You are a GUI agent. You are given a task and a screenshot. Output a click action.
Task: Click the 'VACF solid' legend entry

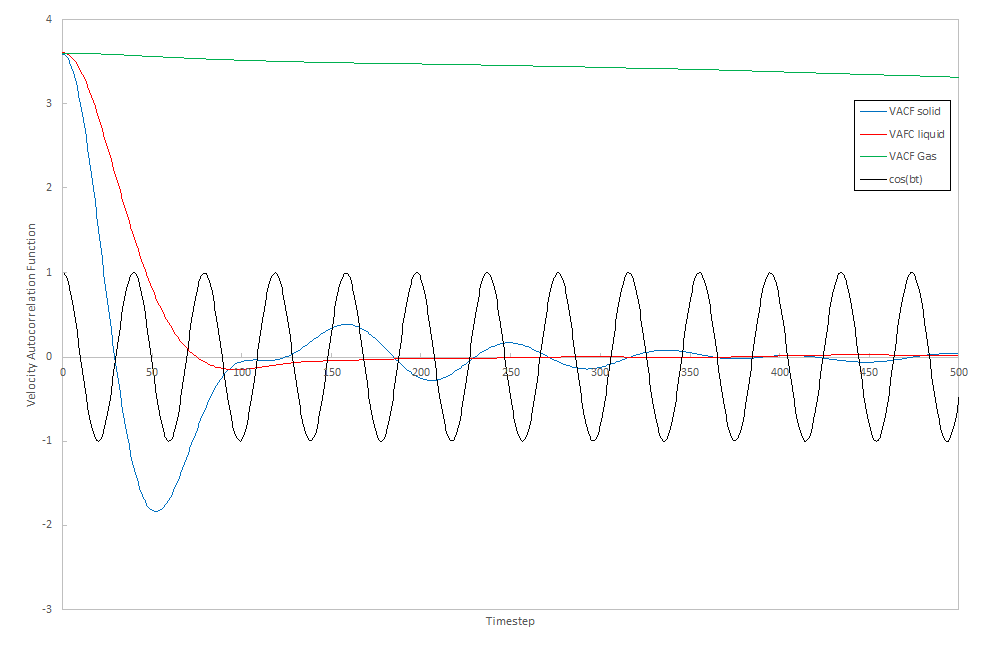point(901,111)
